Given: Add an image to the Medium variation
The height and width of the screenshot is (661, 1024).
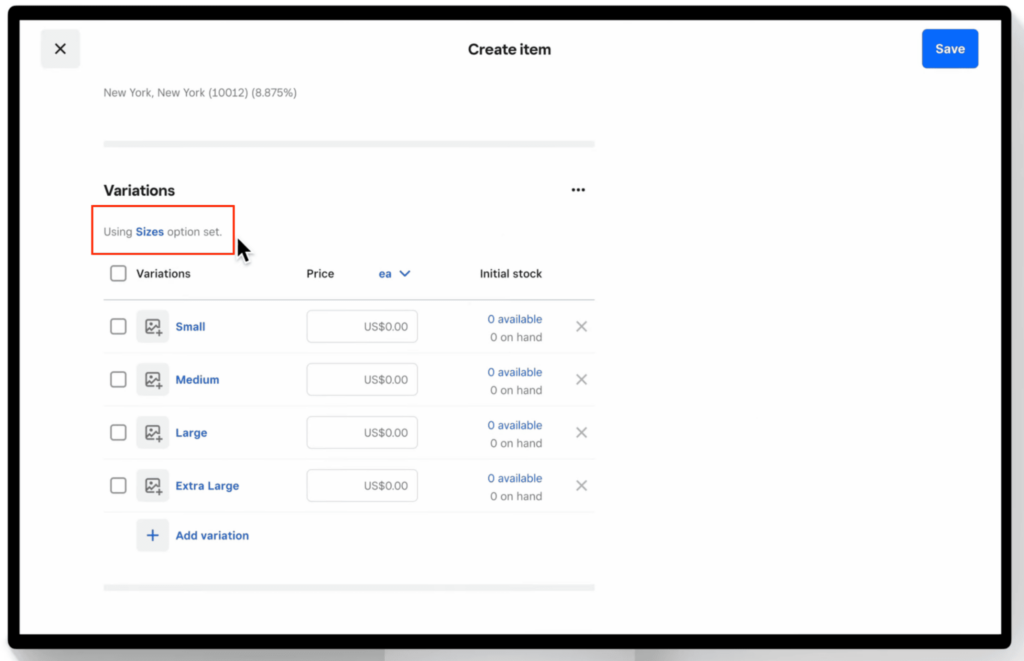Looking at the screenshot, I should click(x=153, y=379).
